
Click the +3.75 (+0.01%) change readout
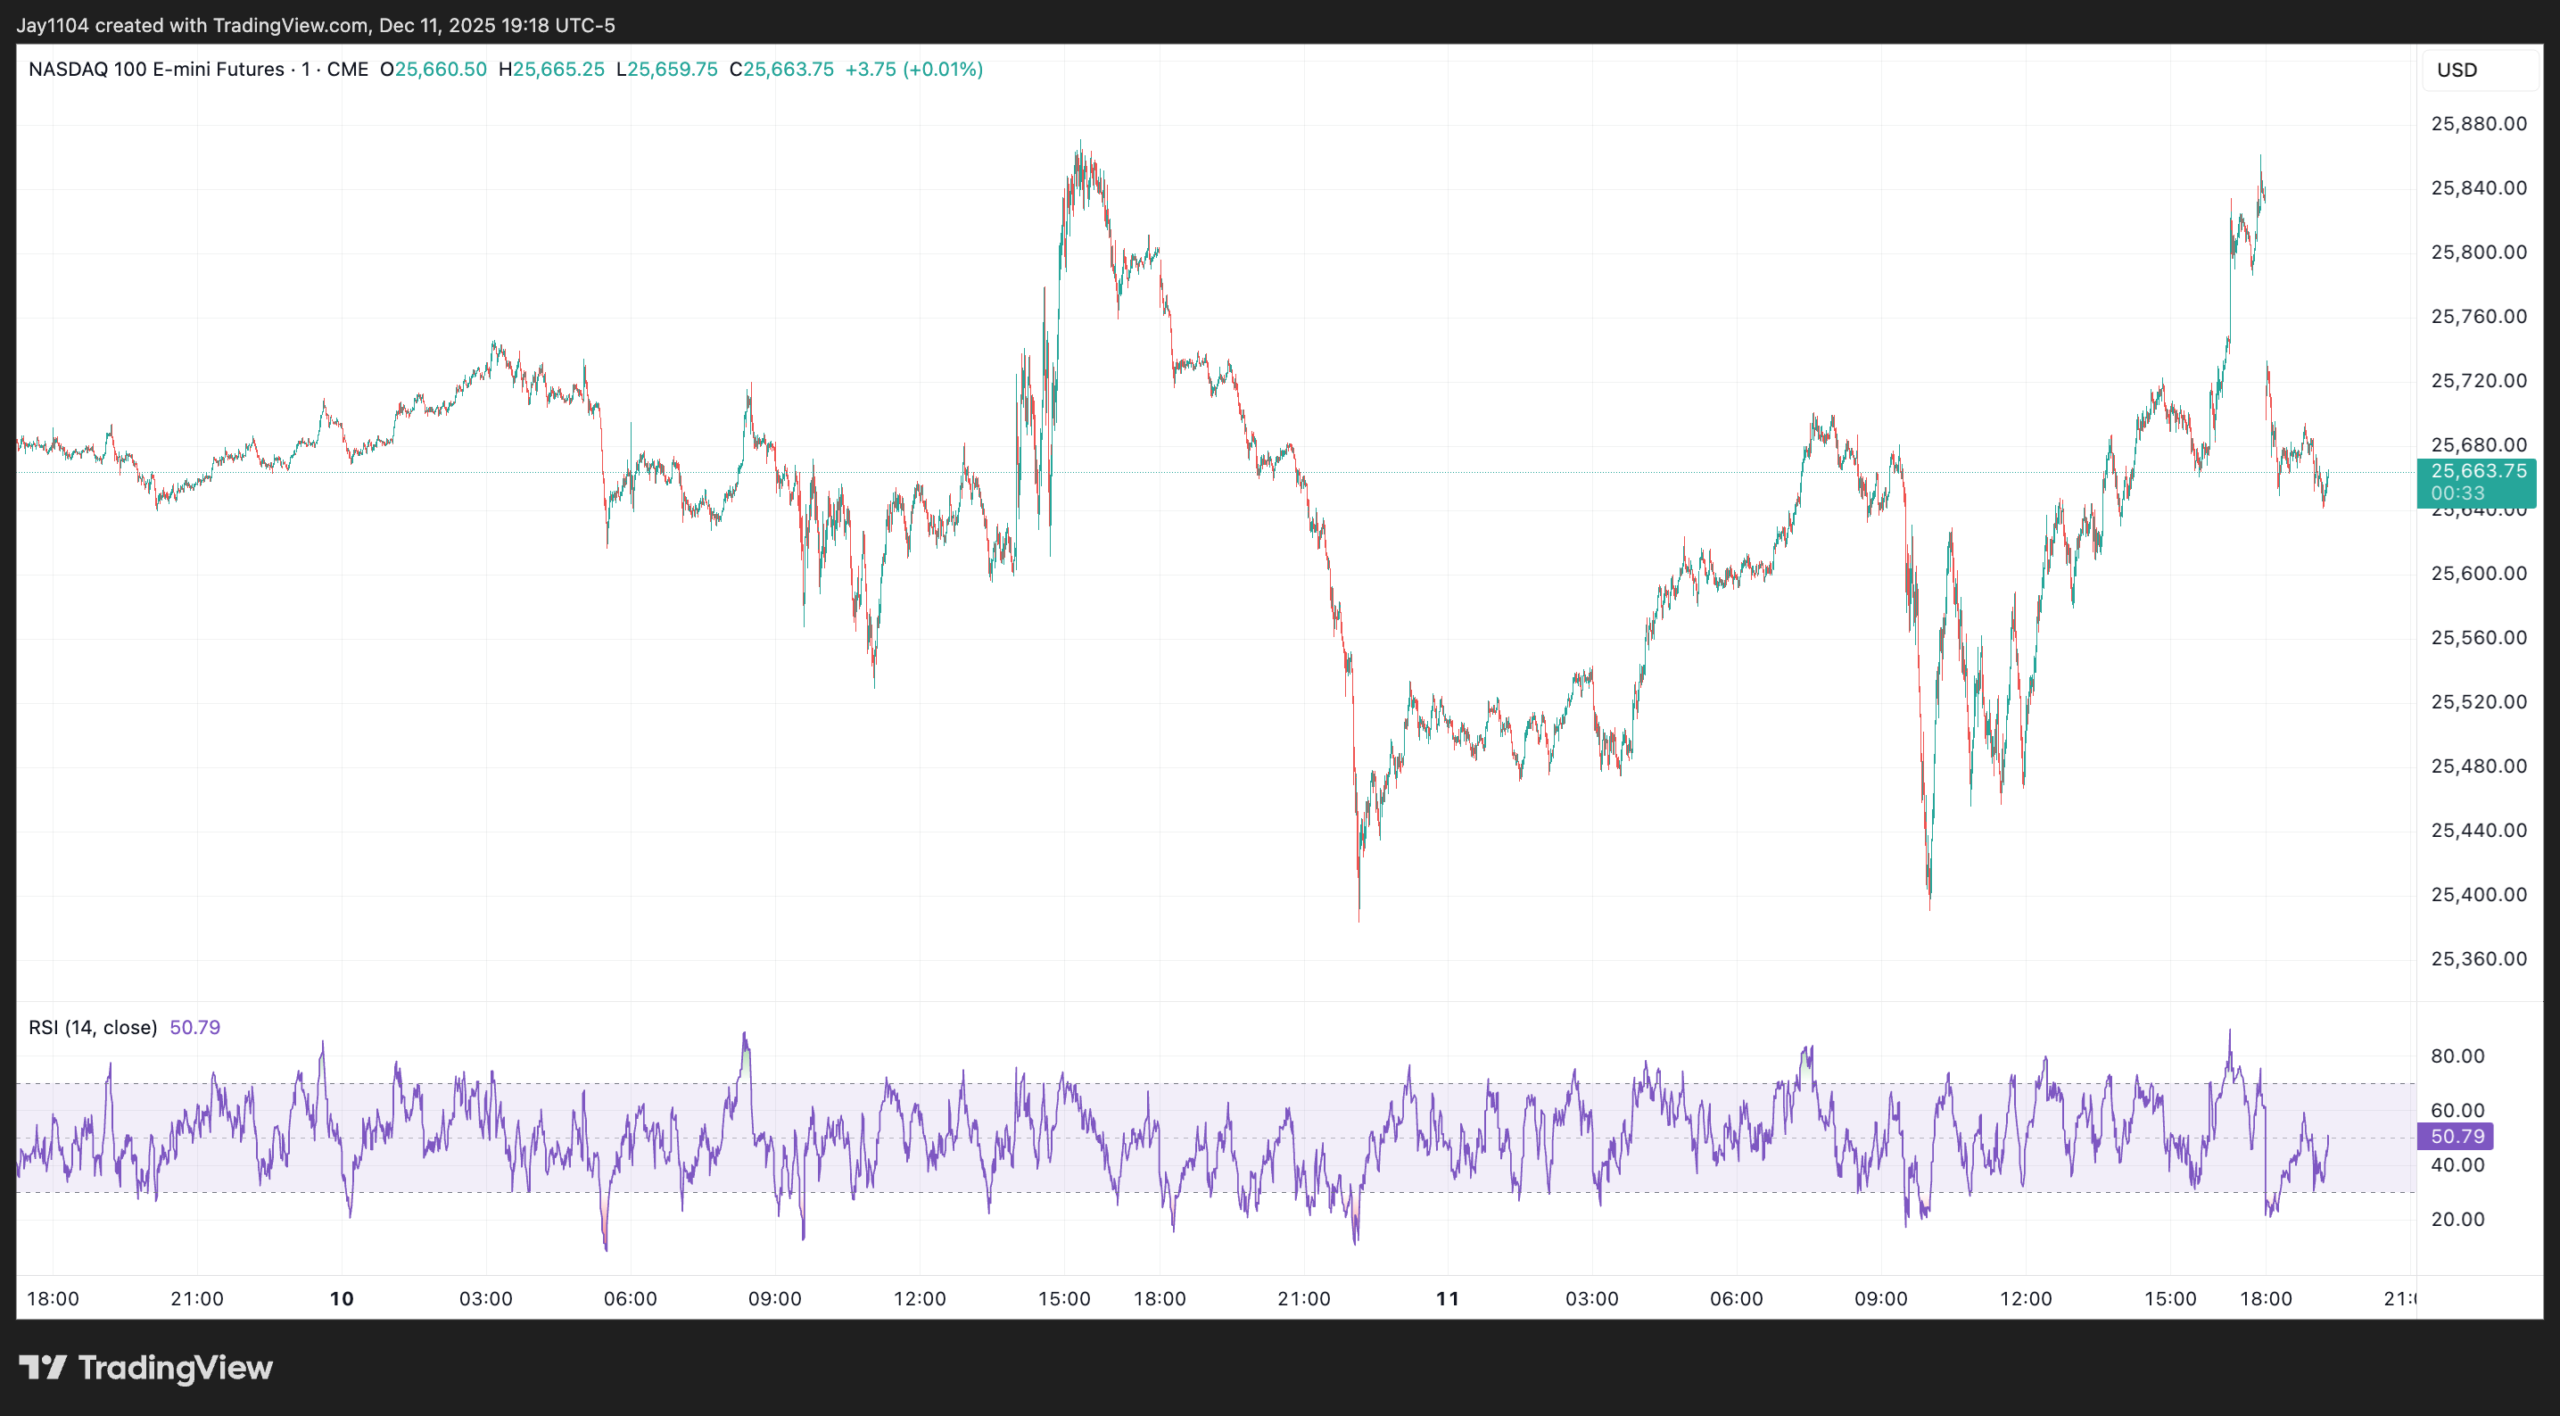point(914,69)
